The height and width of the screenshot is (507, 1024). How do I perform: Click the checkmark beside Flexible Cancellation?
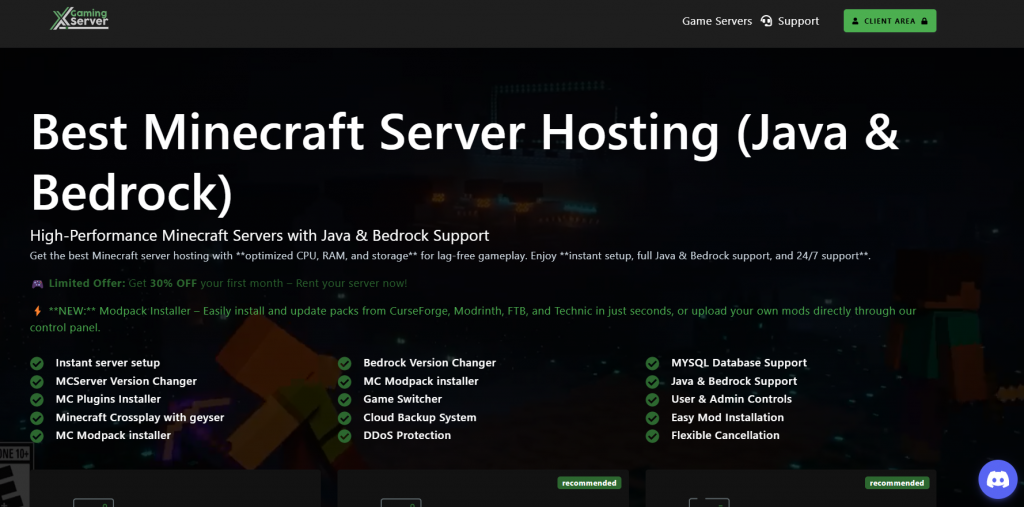point(652,436)
